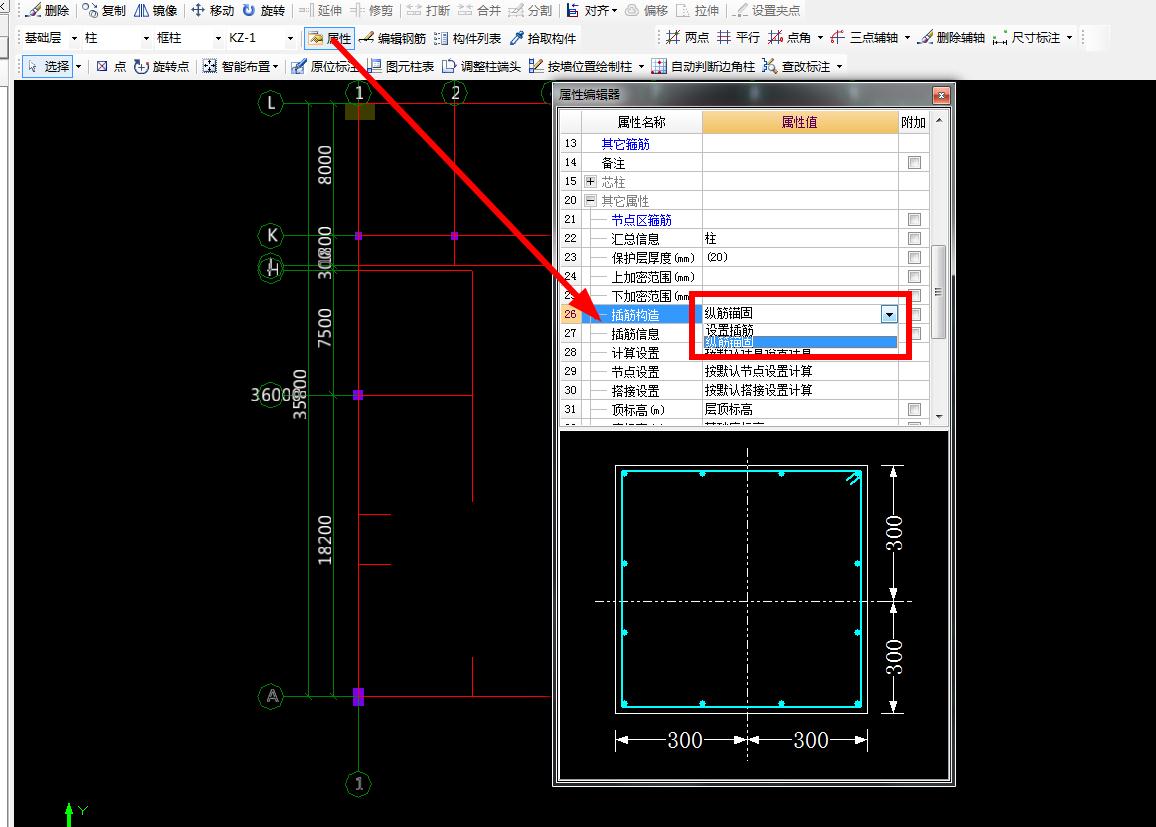Choose 纵筋锚固 option in dropdown list
The width and height of the screenshot is (1156, 827).
pos(800,342)
